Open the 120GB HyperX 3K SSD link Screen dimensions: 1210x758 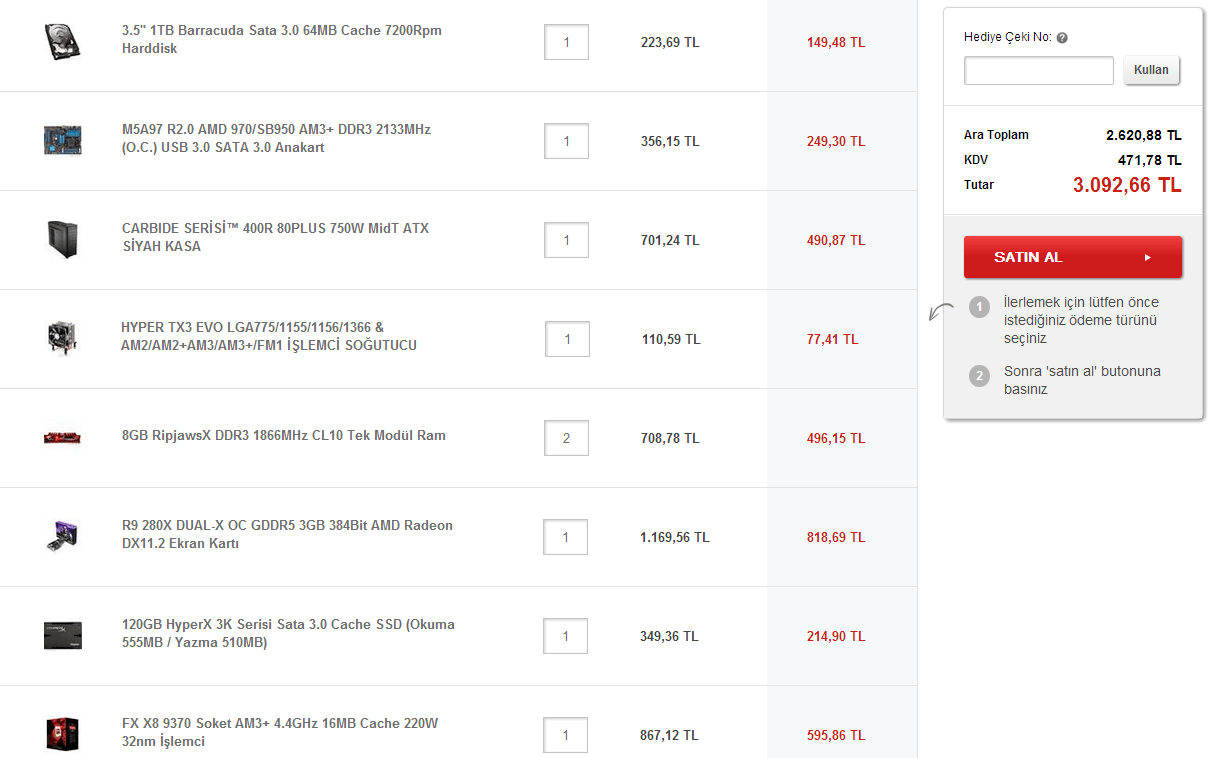click(288, 633)
